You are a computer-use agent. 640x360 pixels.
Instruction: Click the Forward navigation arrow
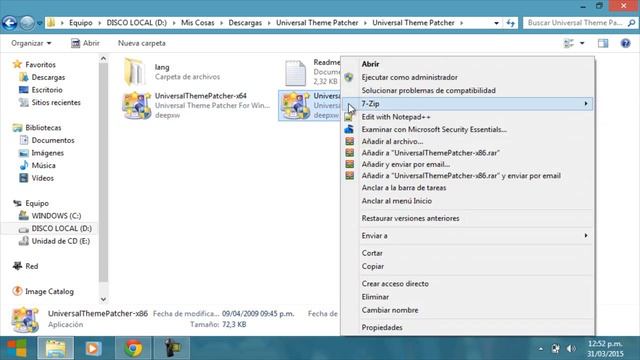pyautogui.click(x=27, y=23)
